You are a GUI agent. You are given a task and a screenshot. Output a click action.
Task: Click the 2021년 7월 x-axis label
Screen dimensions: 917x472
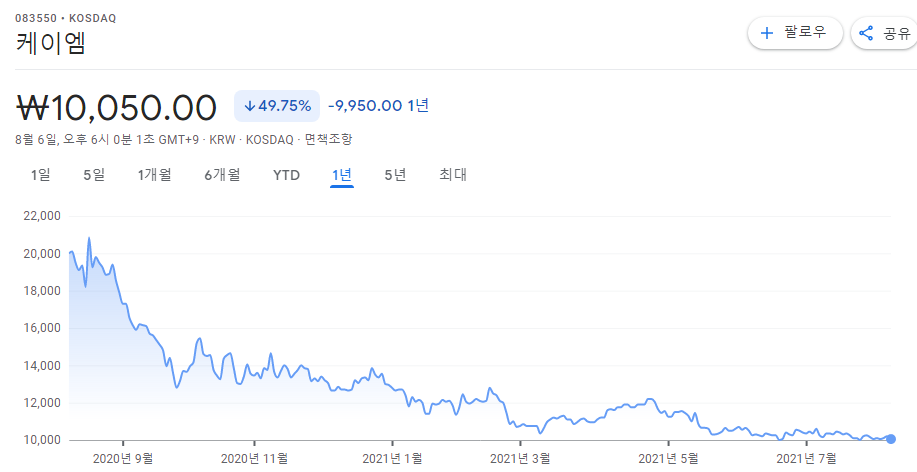click(x=806, y=459)
